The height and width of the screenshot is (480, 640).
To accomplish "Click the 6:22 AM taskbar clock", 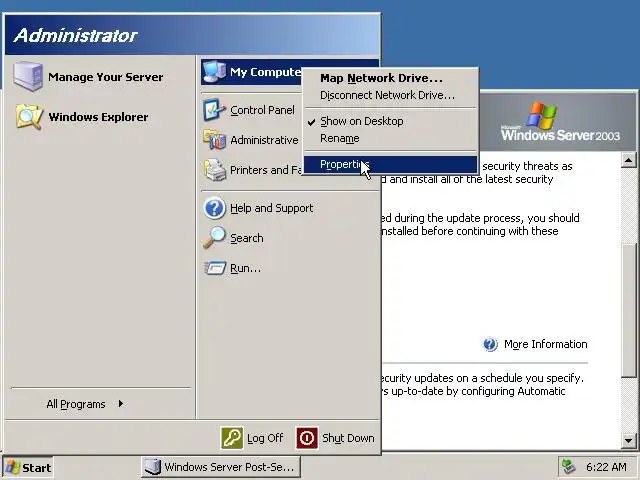I will [606, 467].
